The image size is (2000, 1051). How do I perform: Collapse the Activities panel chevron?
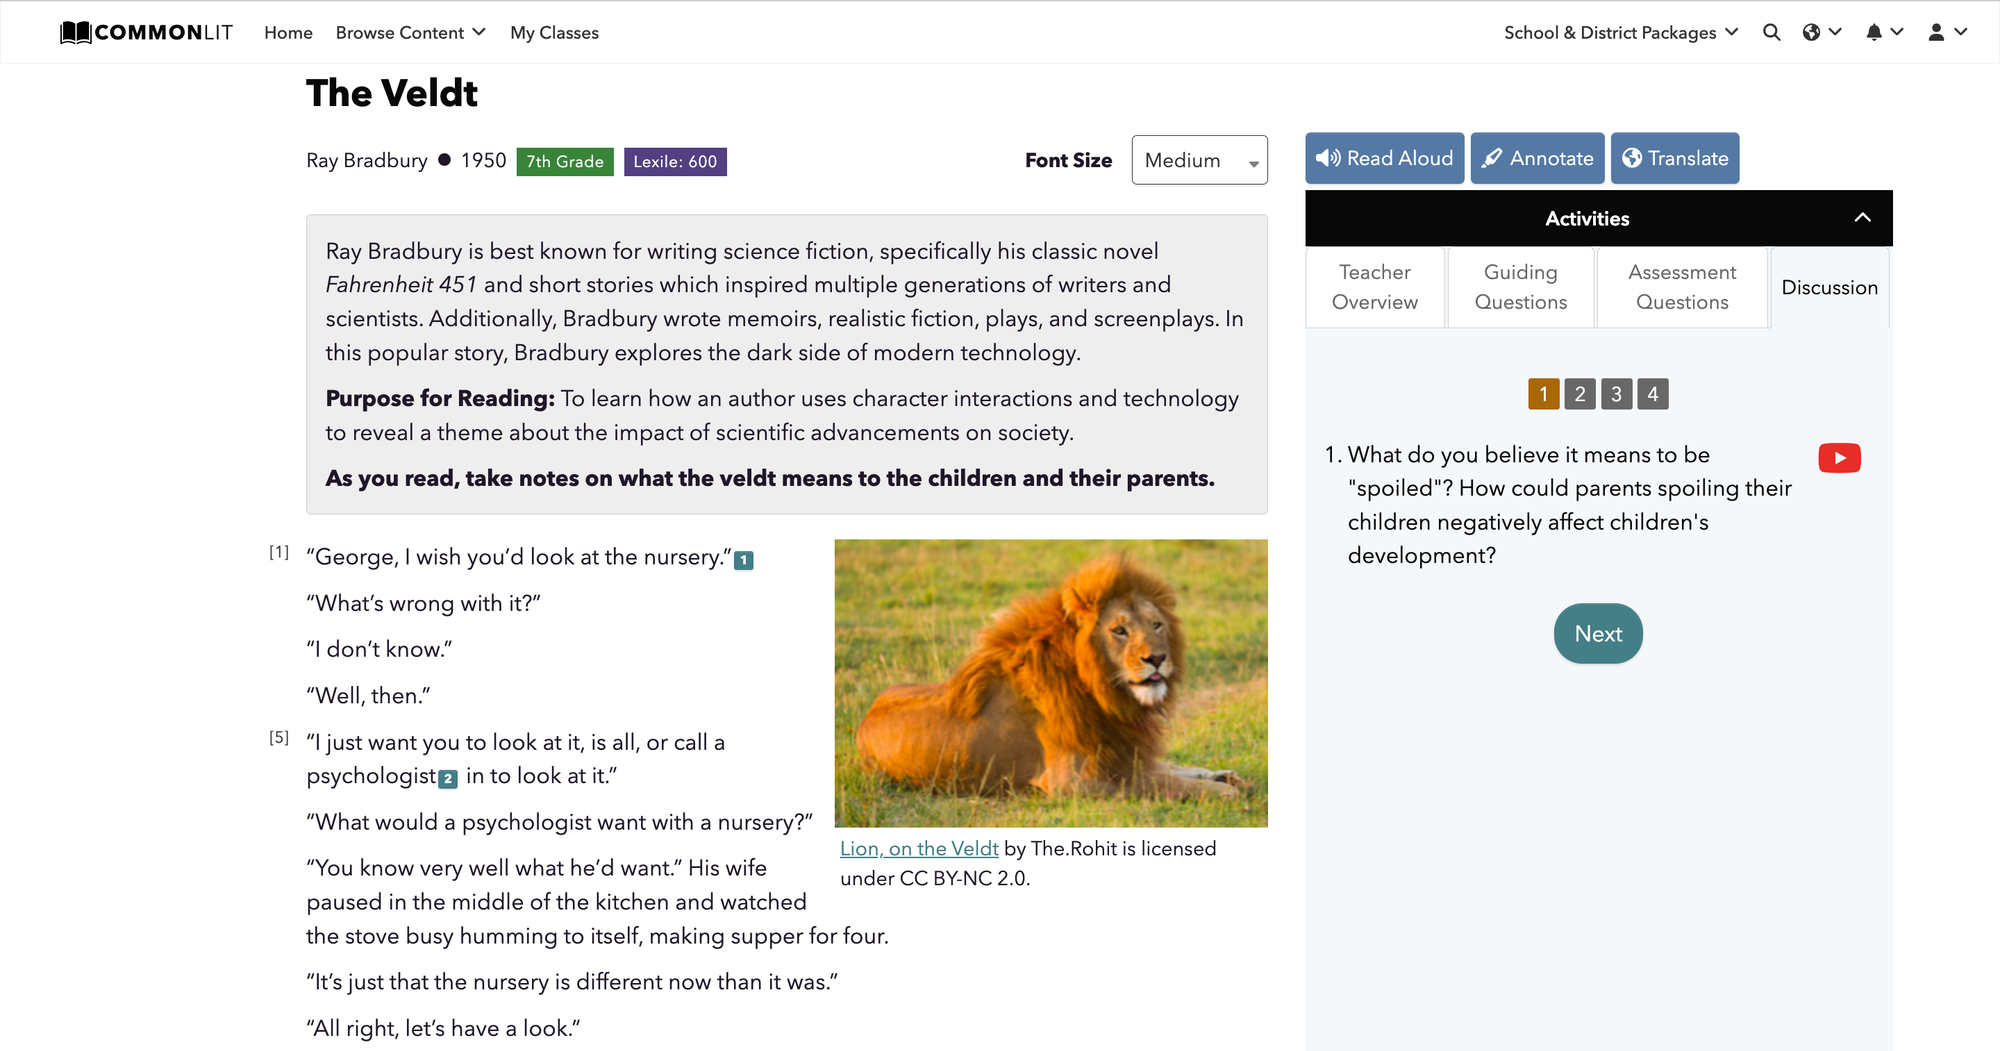pyautogui.click(x=1862, y=218)
